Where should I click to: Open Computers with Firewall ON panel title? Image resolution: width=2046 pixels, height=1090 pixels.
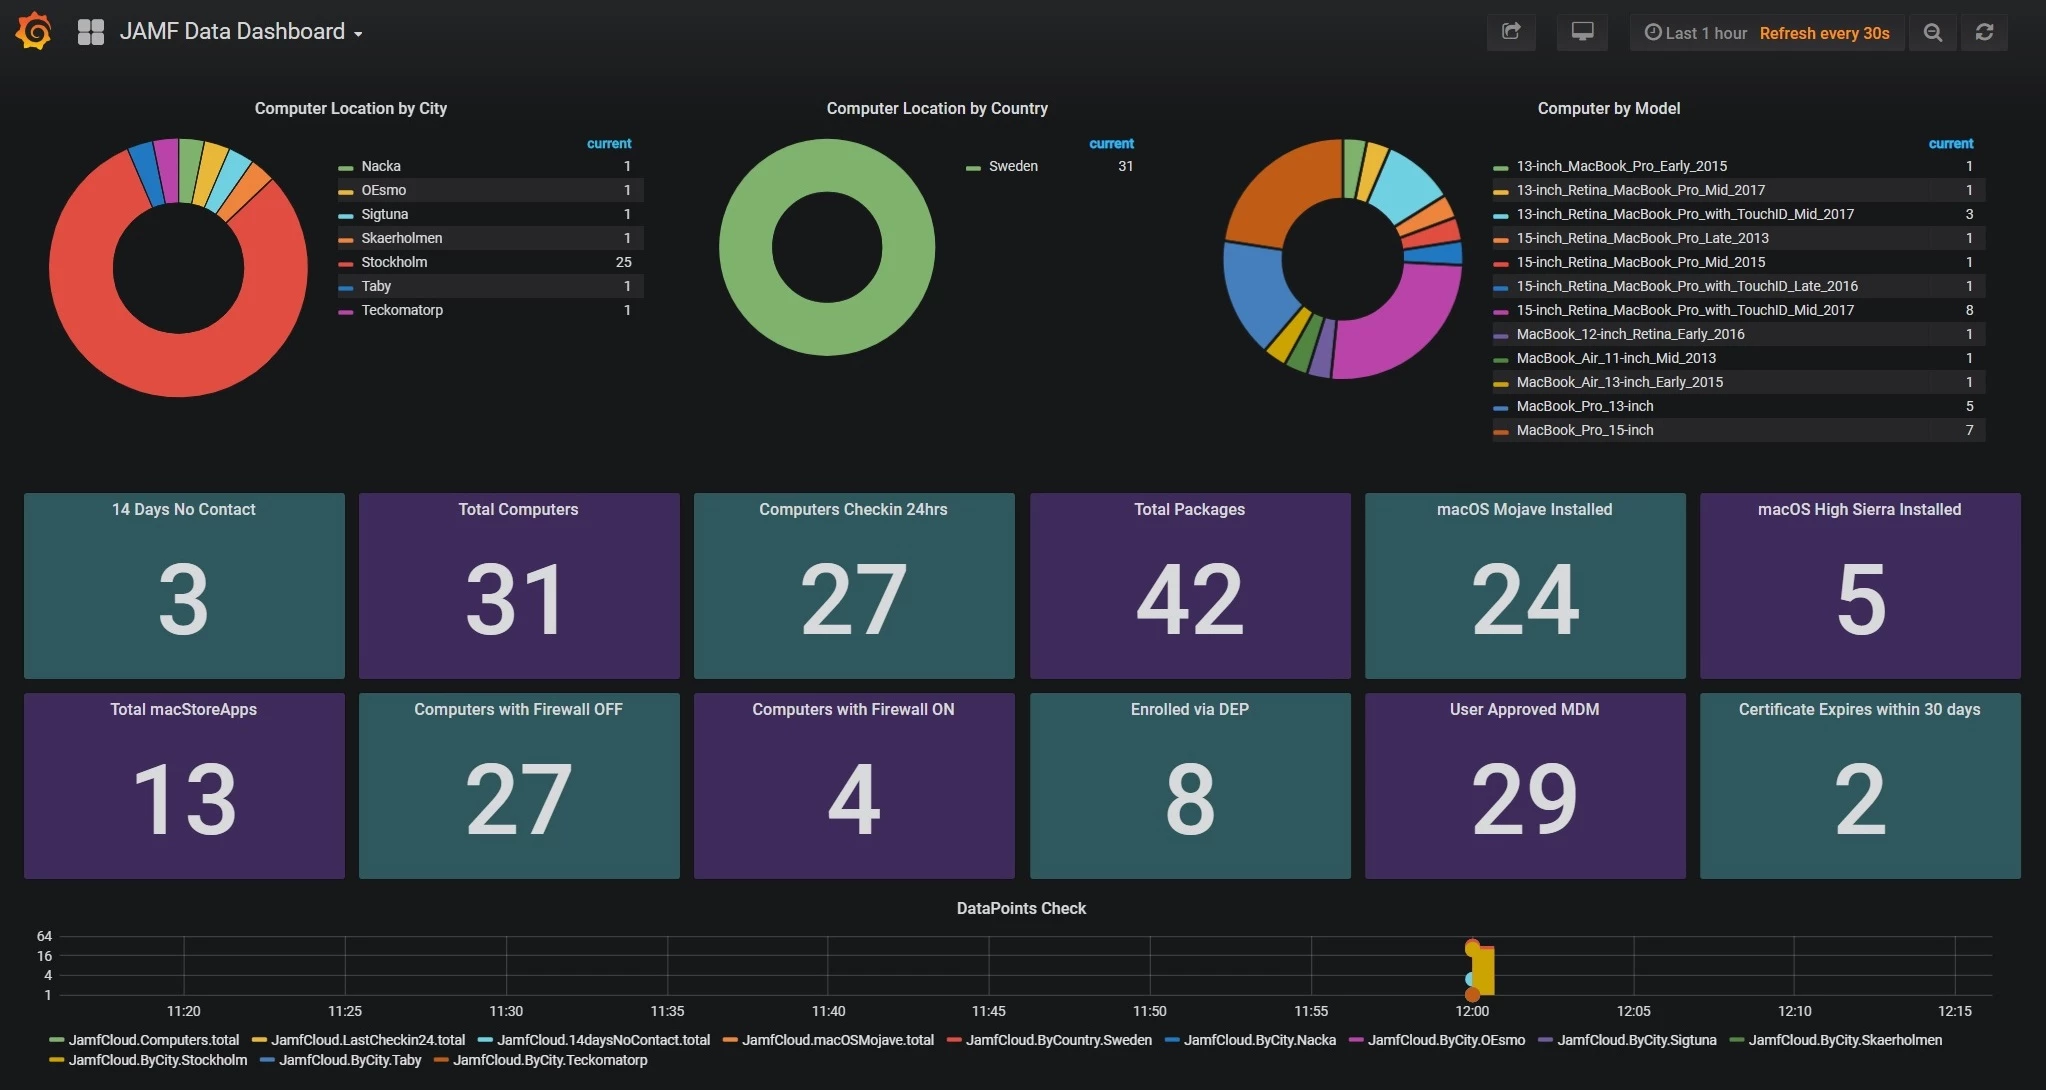tap(853, 709)
